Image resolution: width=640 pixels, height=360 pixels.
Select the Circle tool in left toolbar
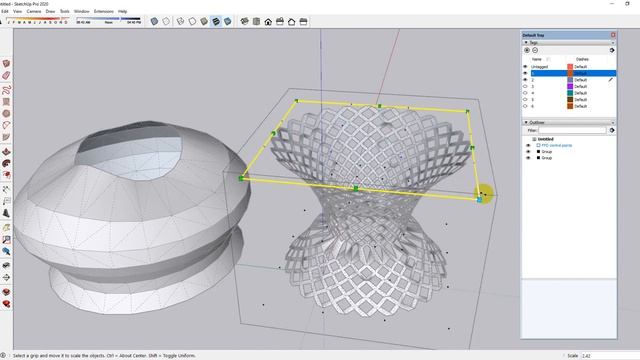click(6, 113)
